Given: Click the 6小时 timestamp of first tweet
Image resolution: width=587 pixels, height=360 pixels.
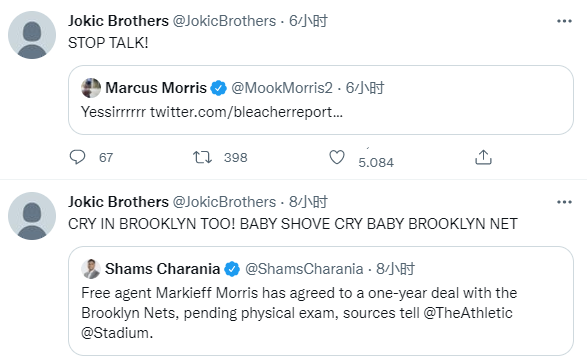Looking at the screenshot, I should 308,21.
